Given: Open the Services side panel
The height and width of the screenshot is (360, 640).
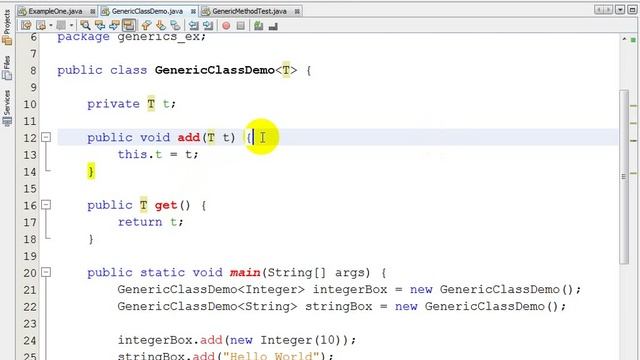Looking at the screenshot, I should (x=7, y=108).
